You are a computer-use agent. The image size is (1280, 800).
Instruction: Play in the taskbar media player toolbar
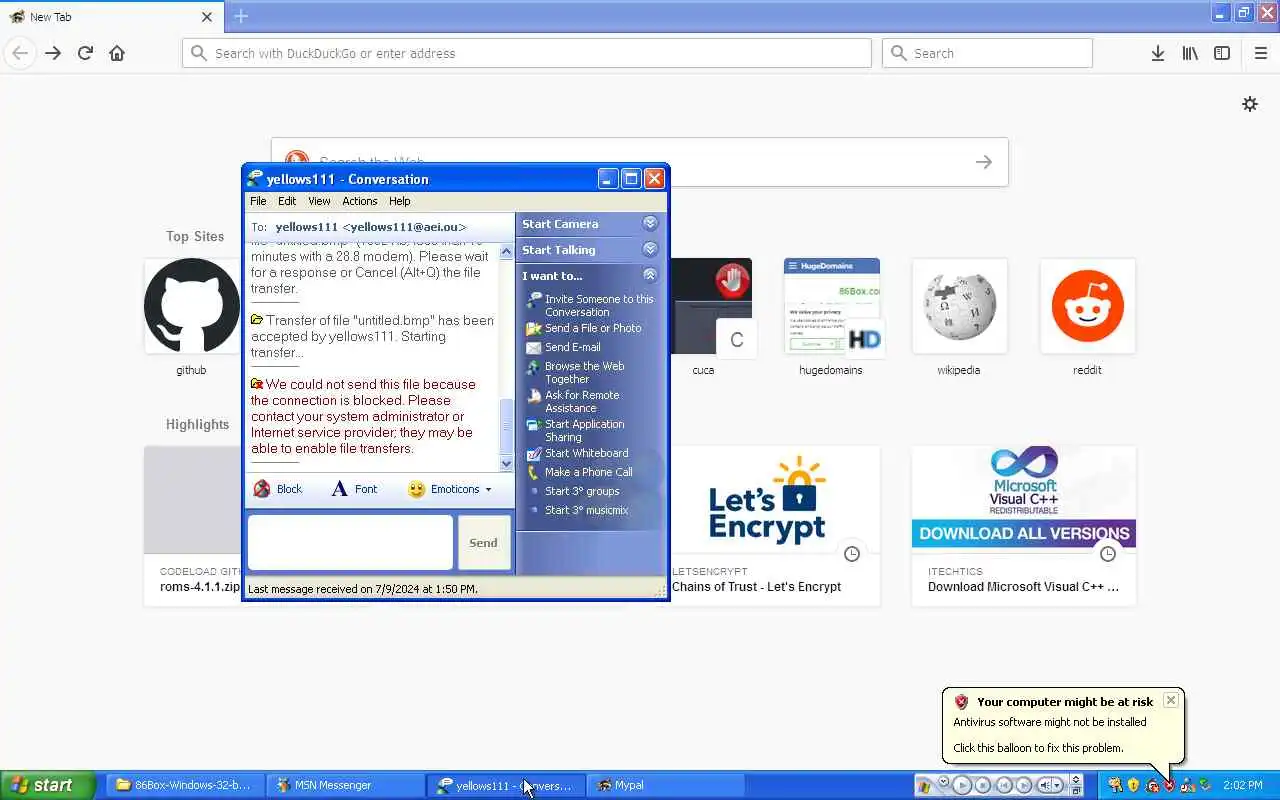(961, 785)
